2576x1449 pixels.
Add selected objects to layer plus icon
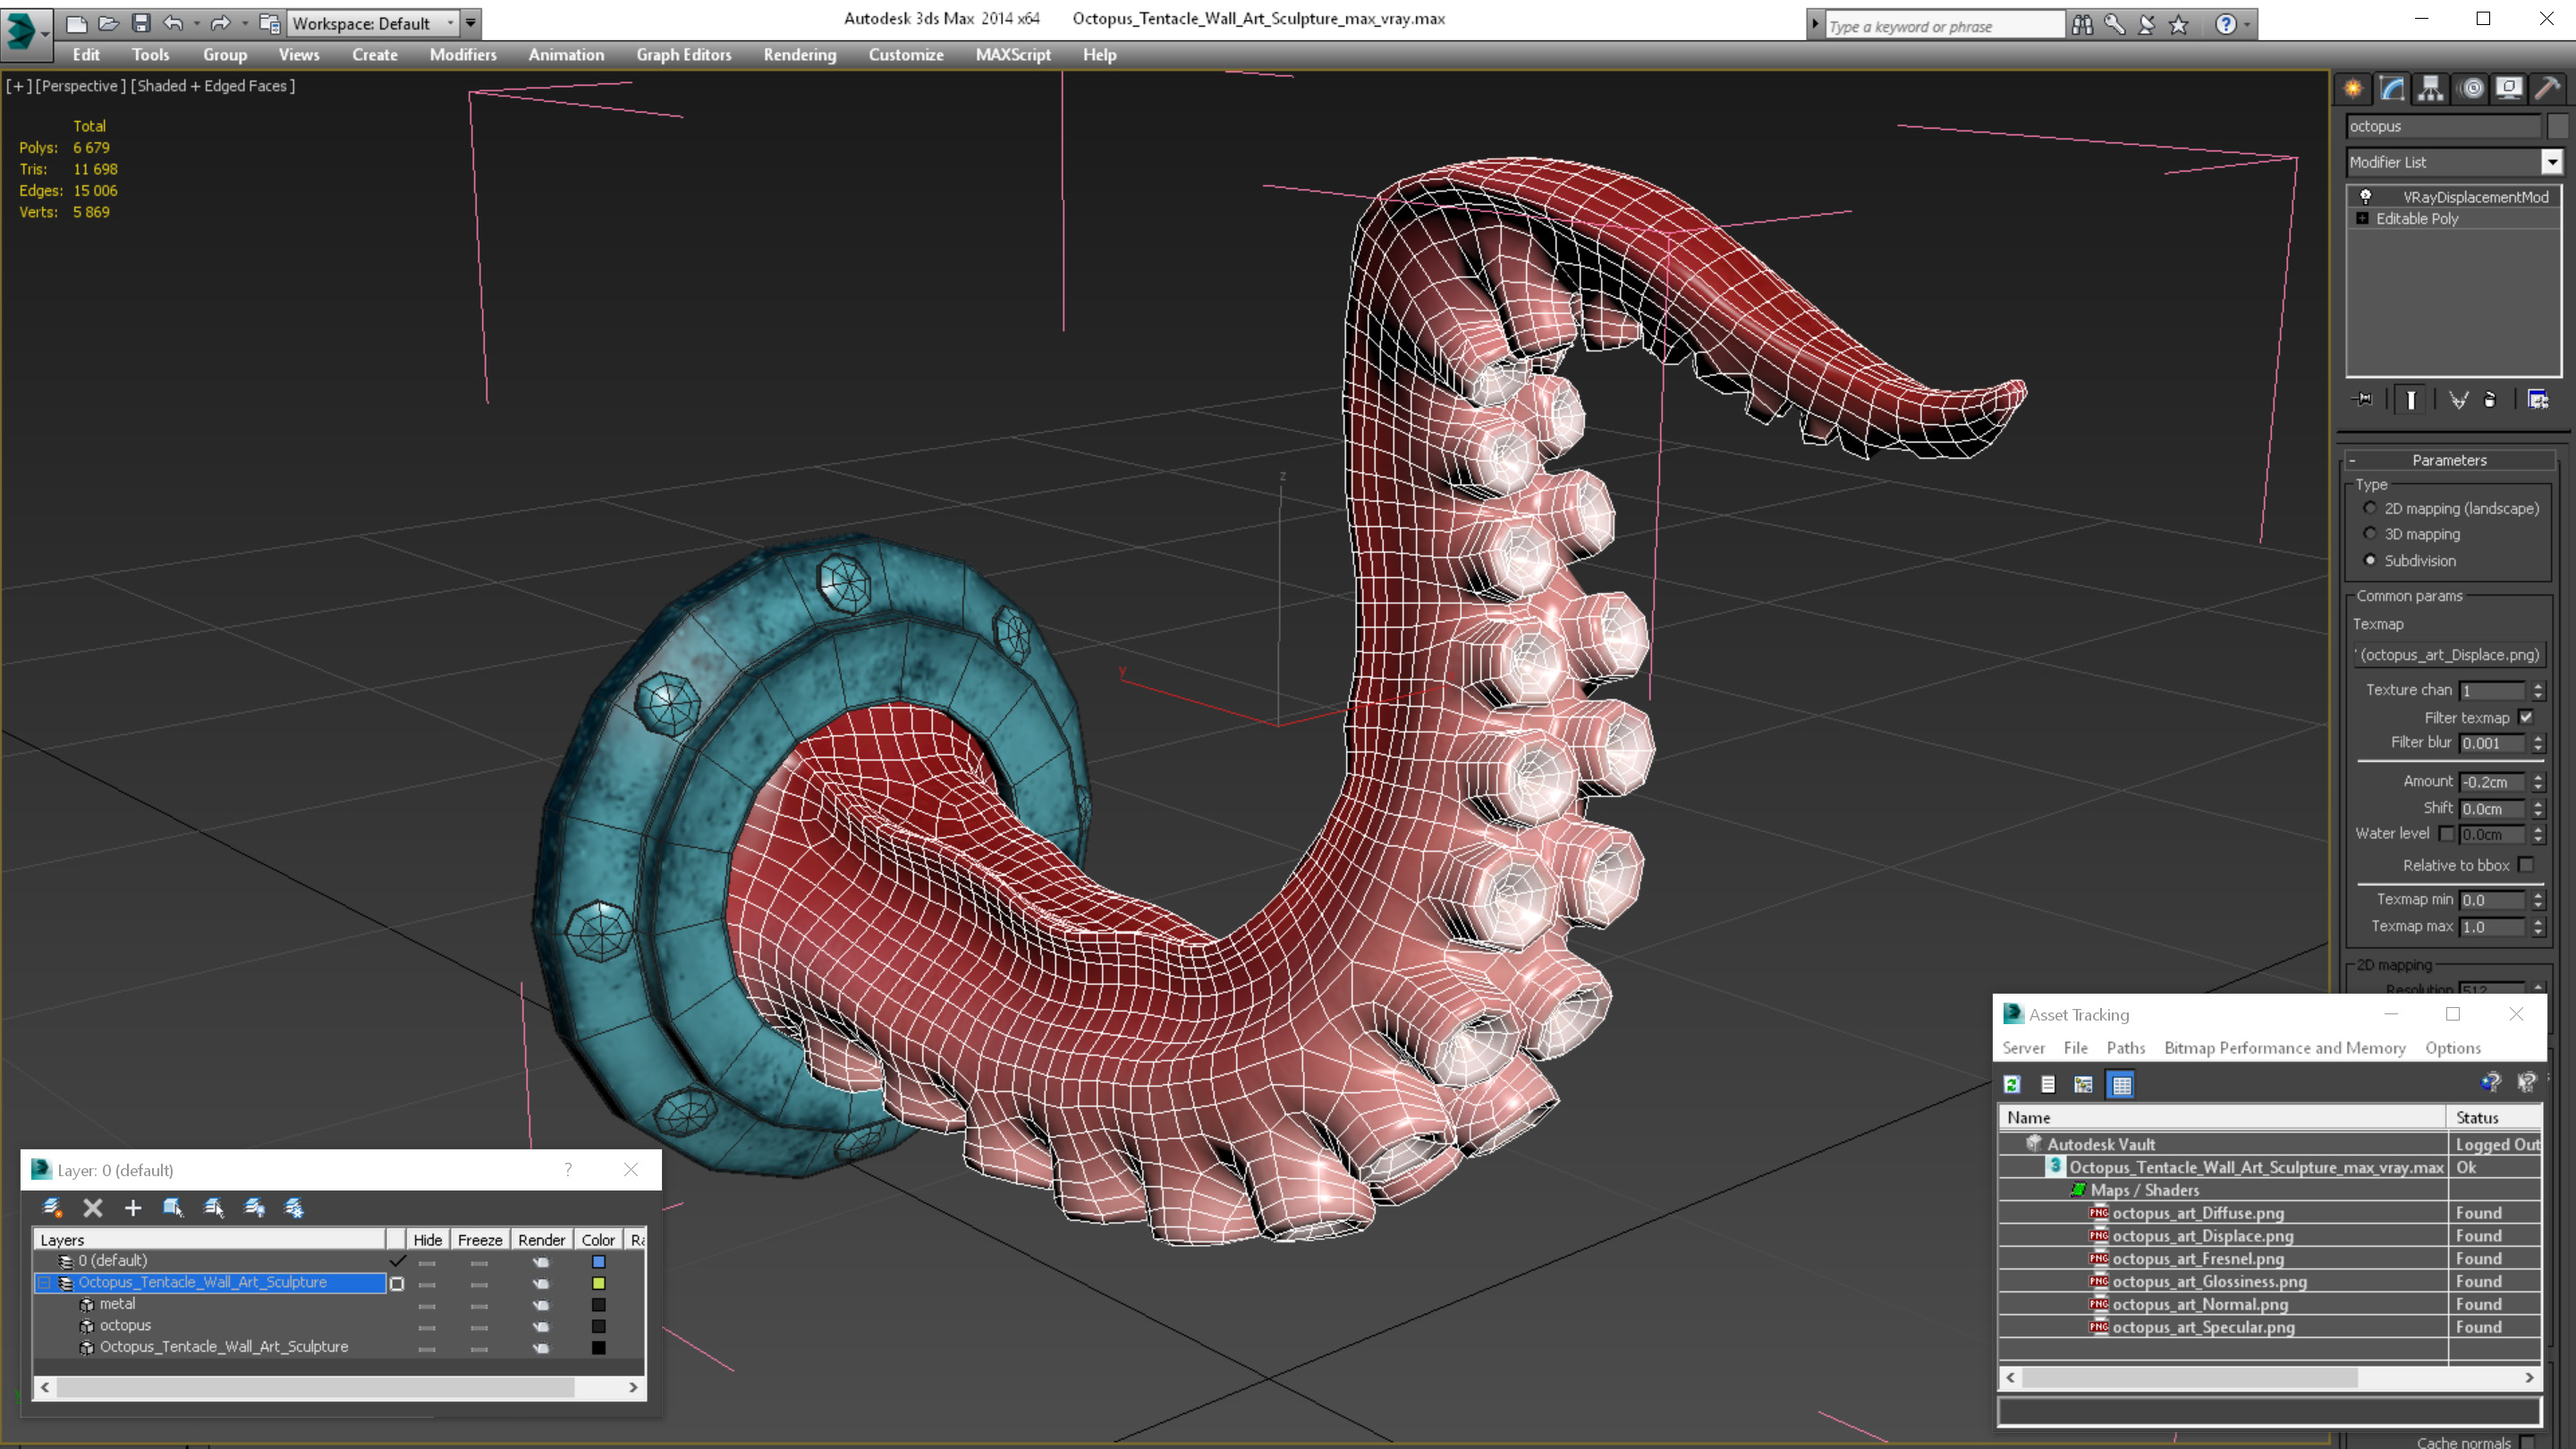[x=133, y=1208]
